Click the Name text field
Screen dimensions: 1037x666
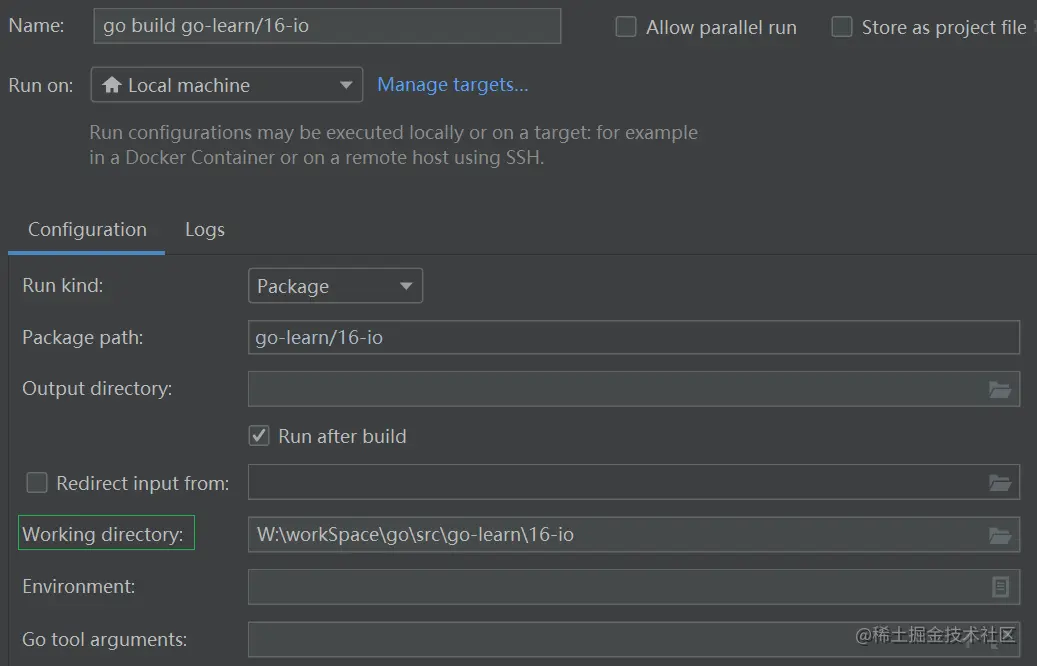click(x=328, y=26)
